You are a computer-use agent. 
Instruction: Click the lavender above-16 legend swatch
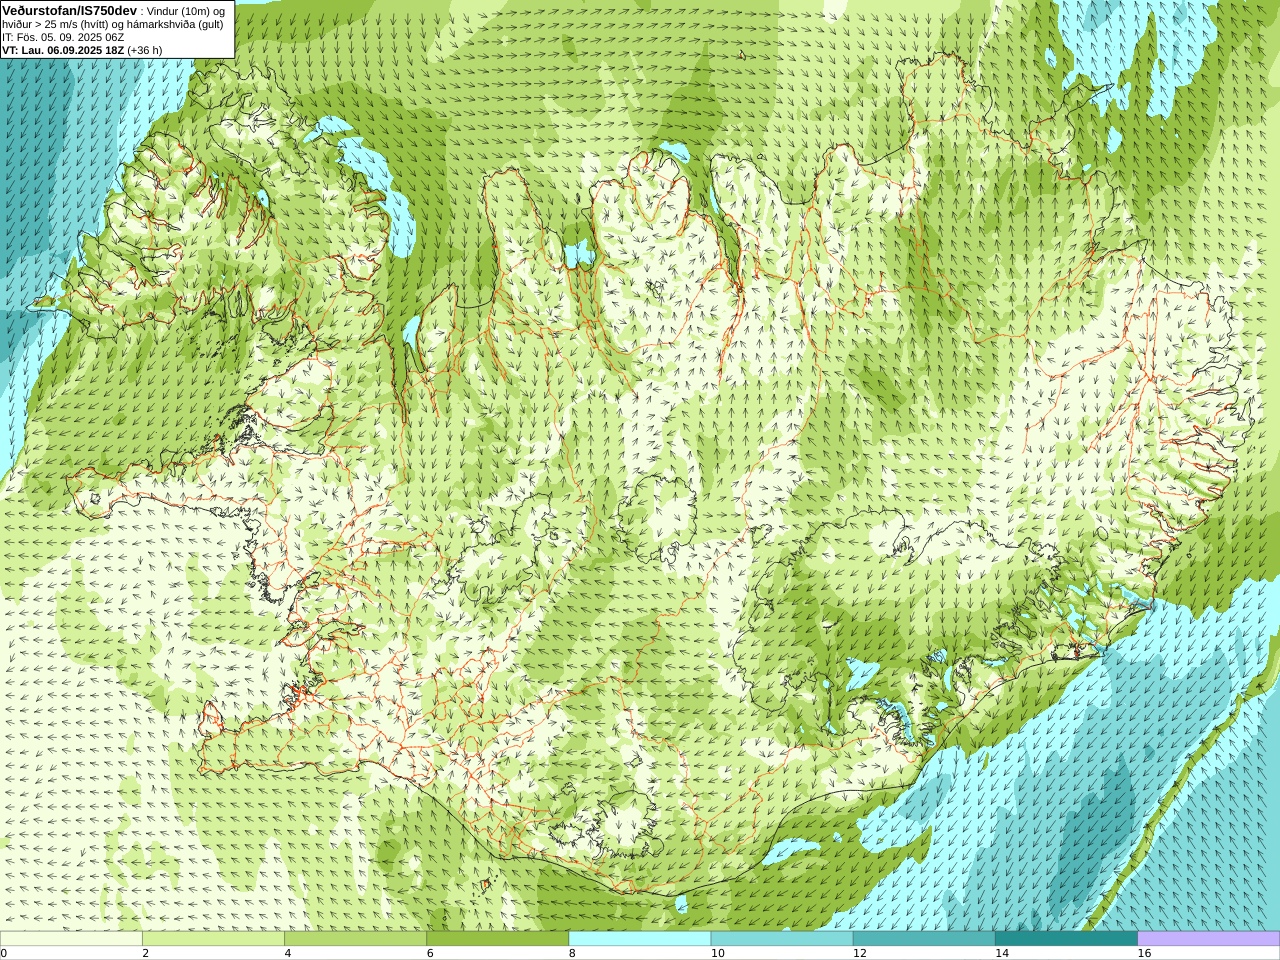click(x=1209, y=939)
